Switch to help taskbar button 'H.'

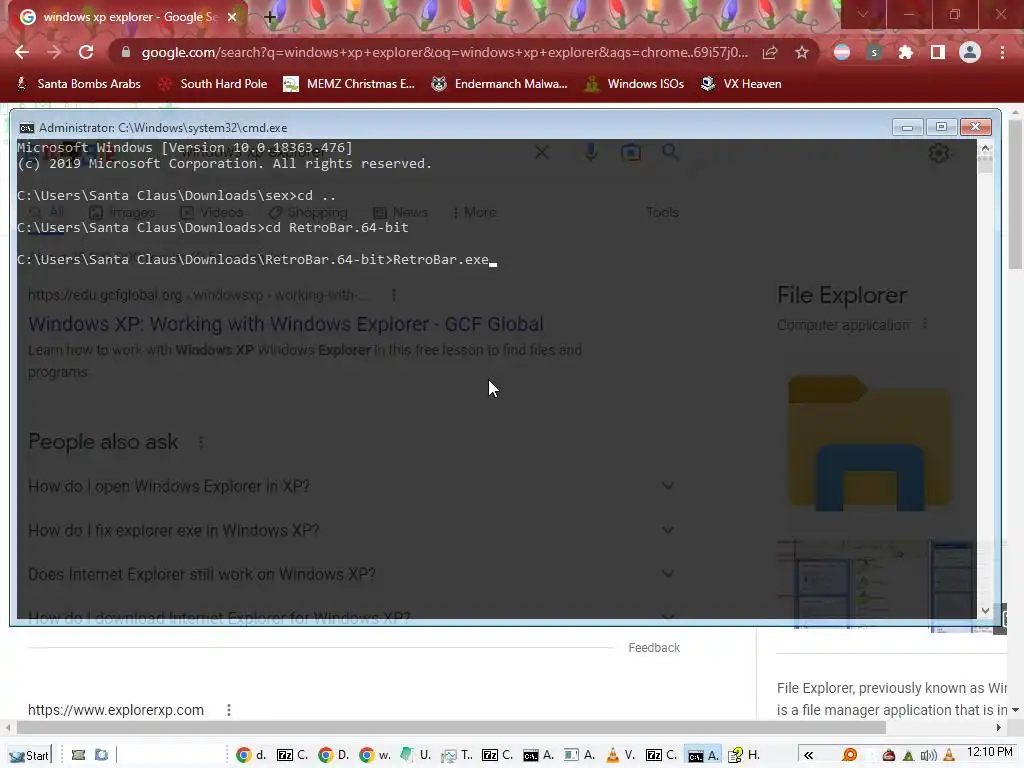click(744, 755)
